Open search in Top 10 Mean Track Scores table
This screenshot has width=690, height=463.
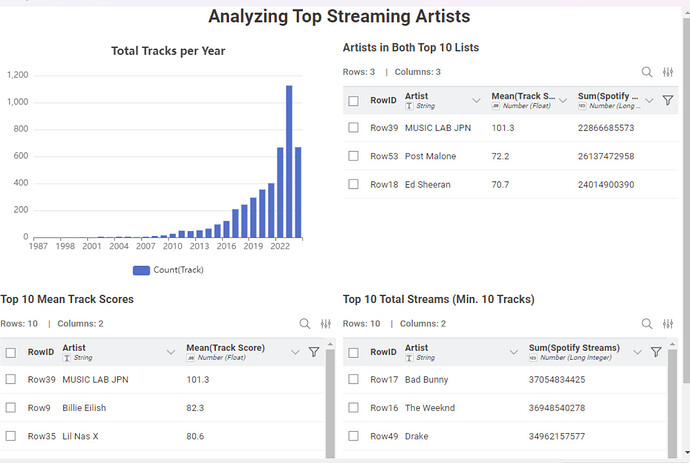305,324
